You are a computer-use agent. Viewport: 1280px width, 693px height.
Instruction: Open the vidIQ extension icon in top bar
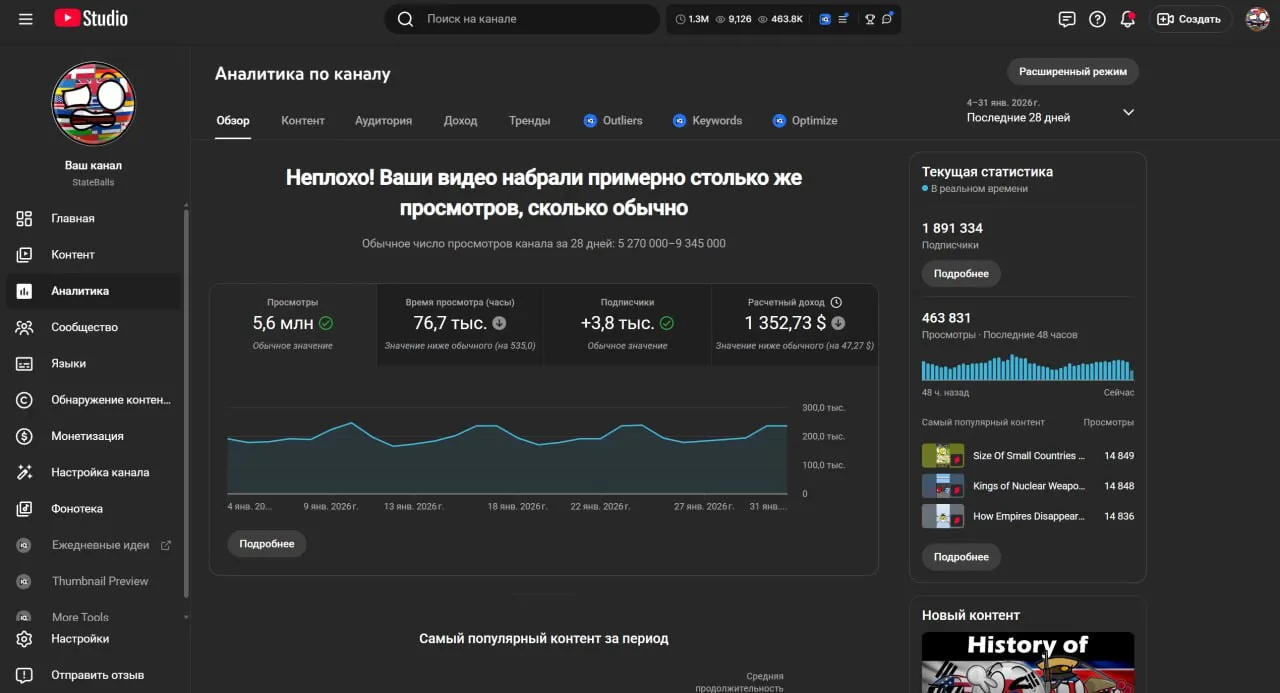coord(825,19)
